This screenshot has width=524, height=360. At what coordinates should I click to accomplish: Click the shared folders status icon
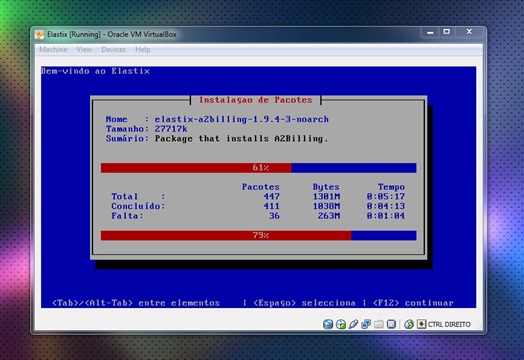(x=379, y=324)
